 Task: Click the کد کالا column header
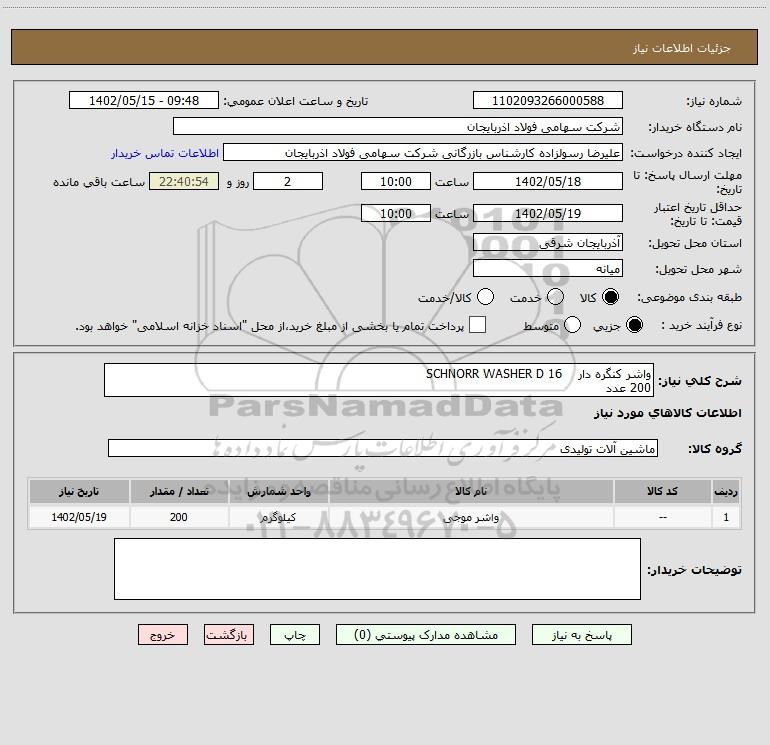coord(662,491)
